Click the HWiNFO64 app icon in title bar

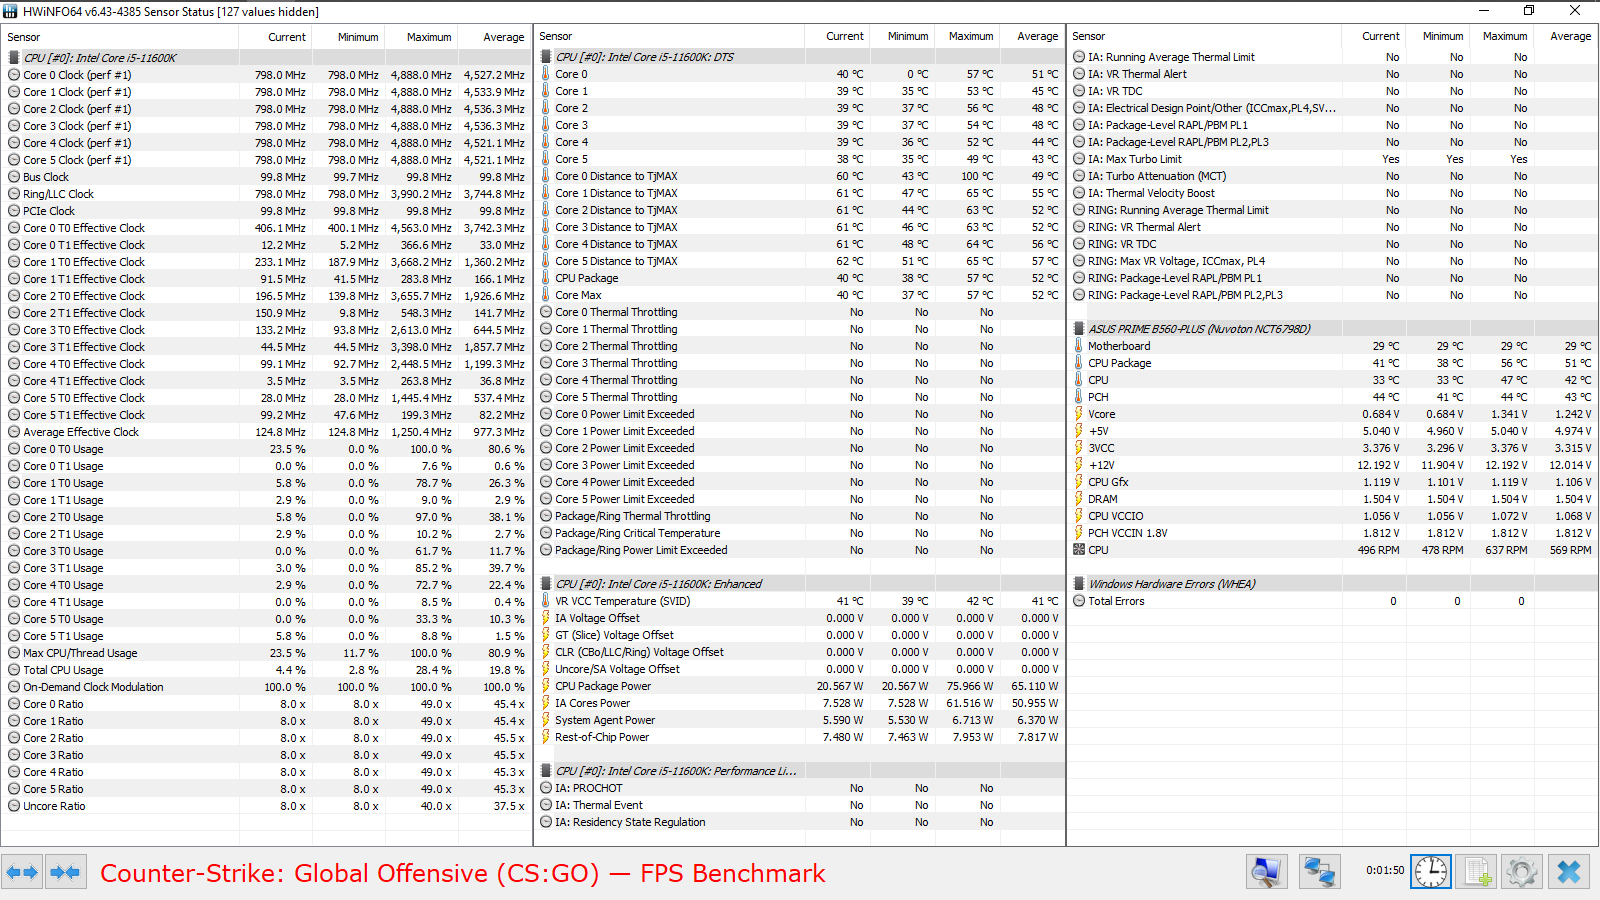tap(10, 11)
